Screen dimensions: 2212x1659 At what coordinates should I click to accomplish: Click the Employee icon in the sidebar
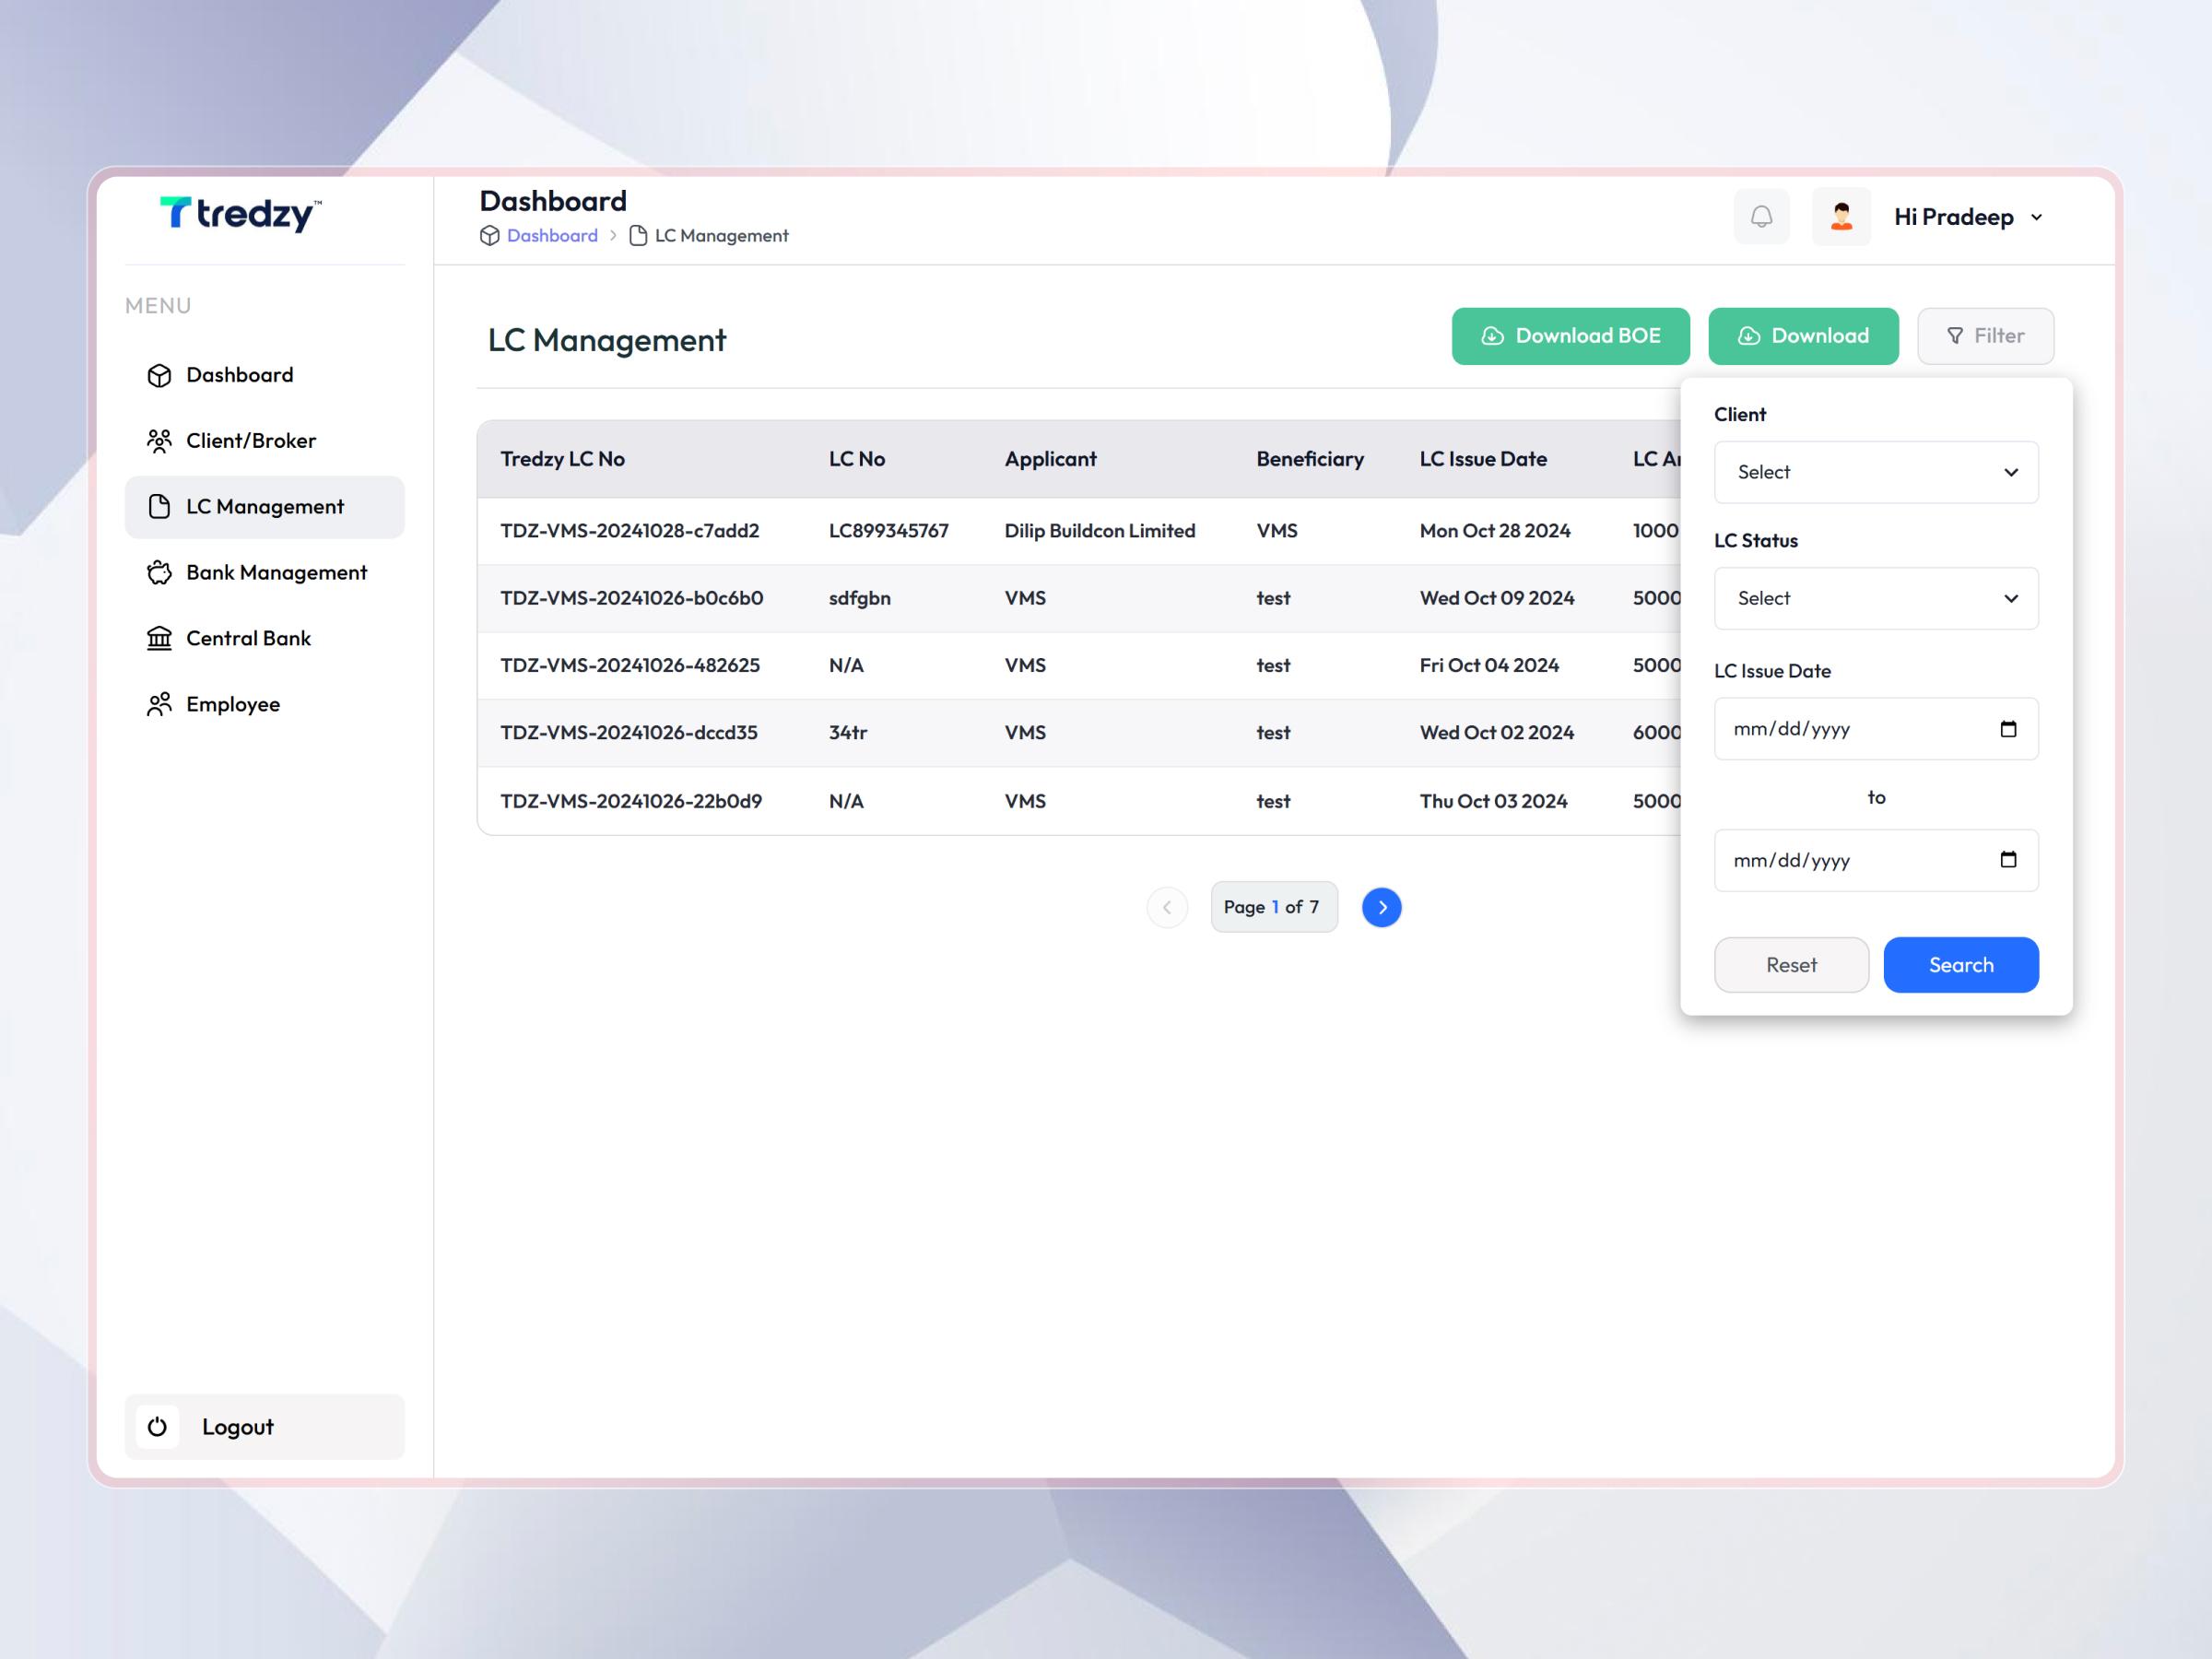160,704
